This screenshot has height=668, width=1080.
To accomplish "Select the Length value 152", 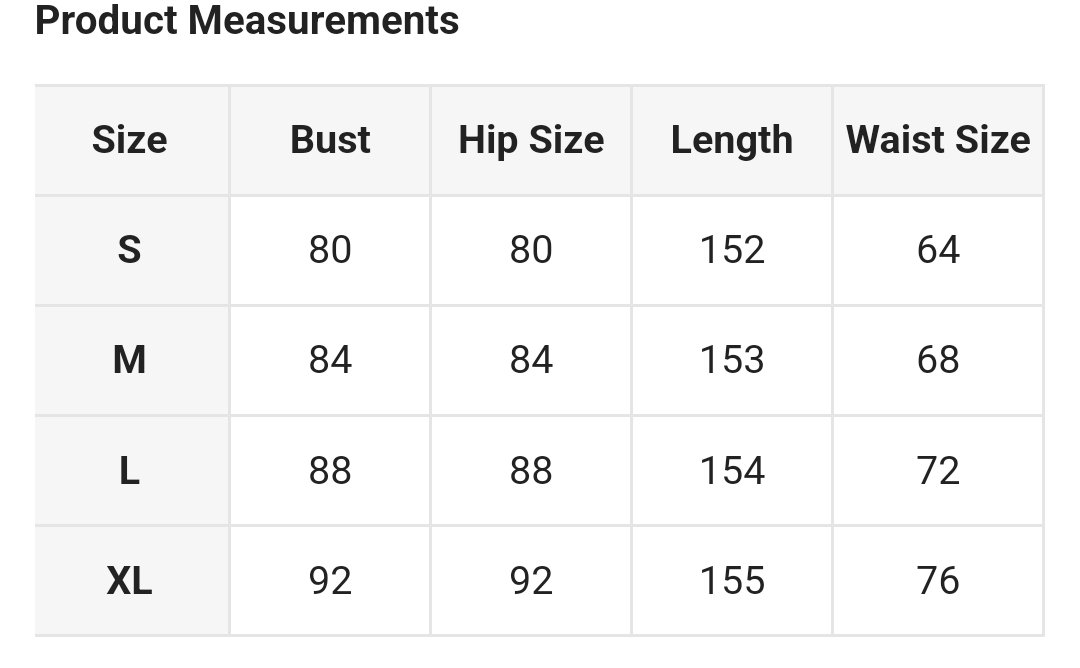I will [732, 250].
